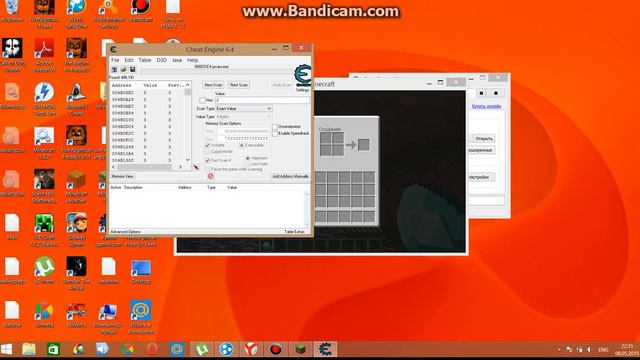Click the Description column header
The image size is (640, 360).
point(133,187)
